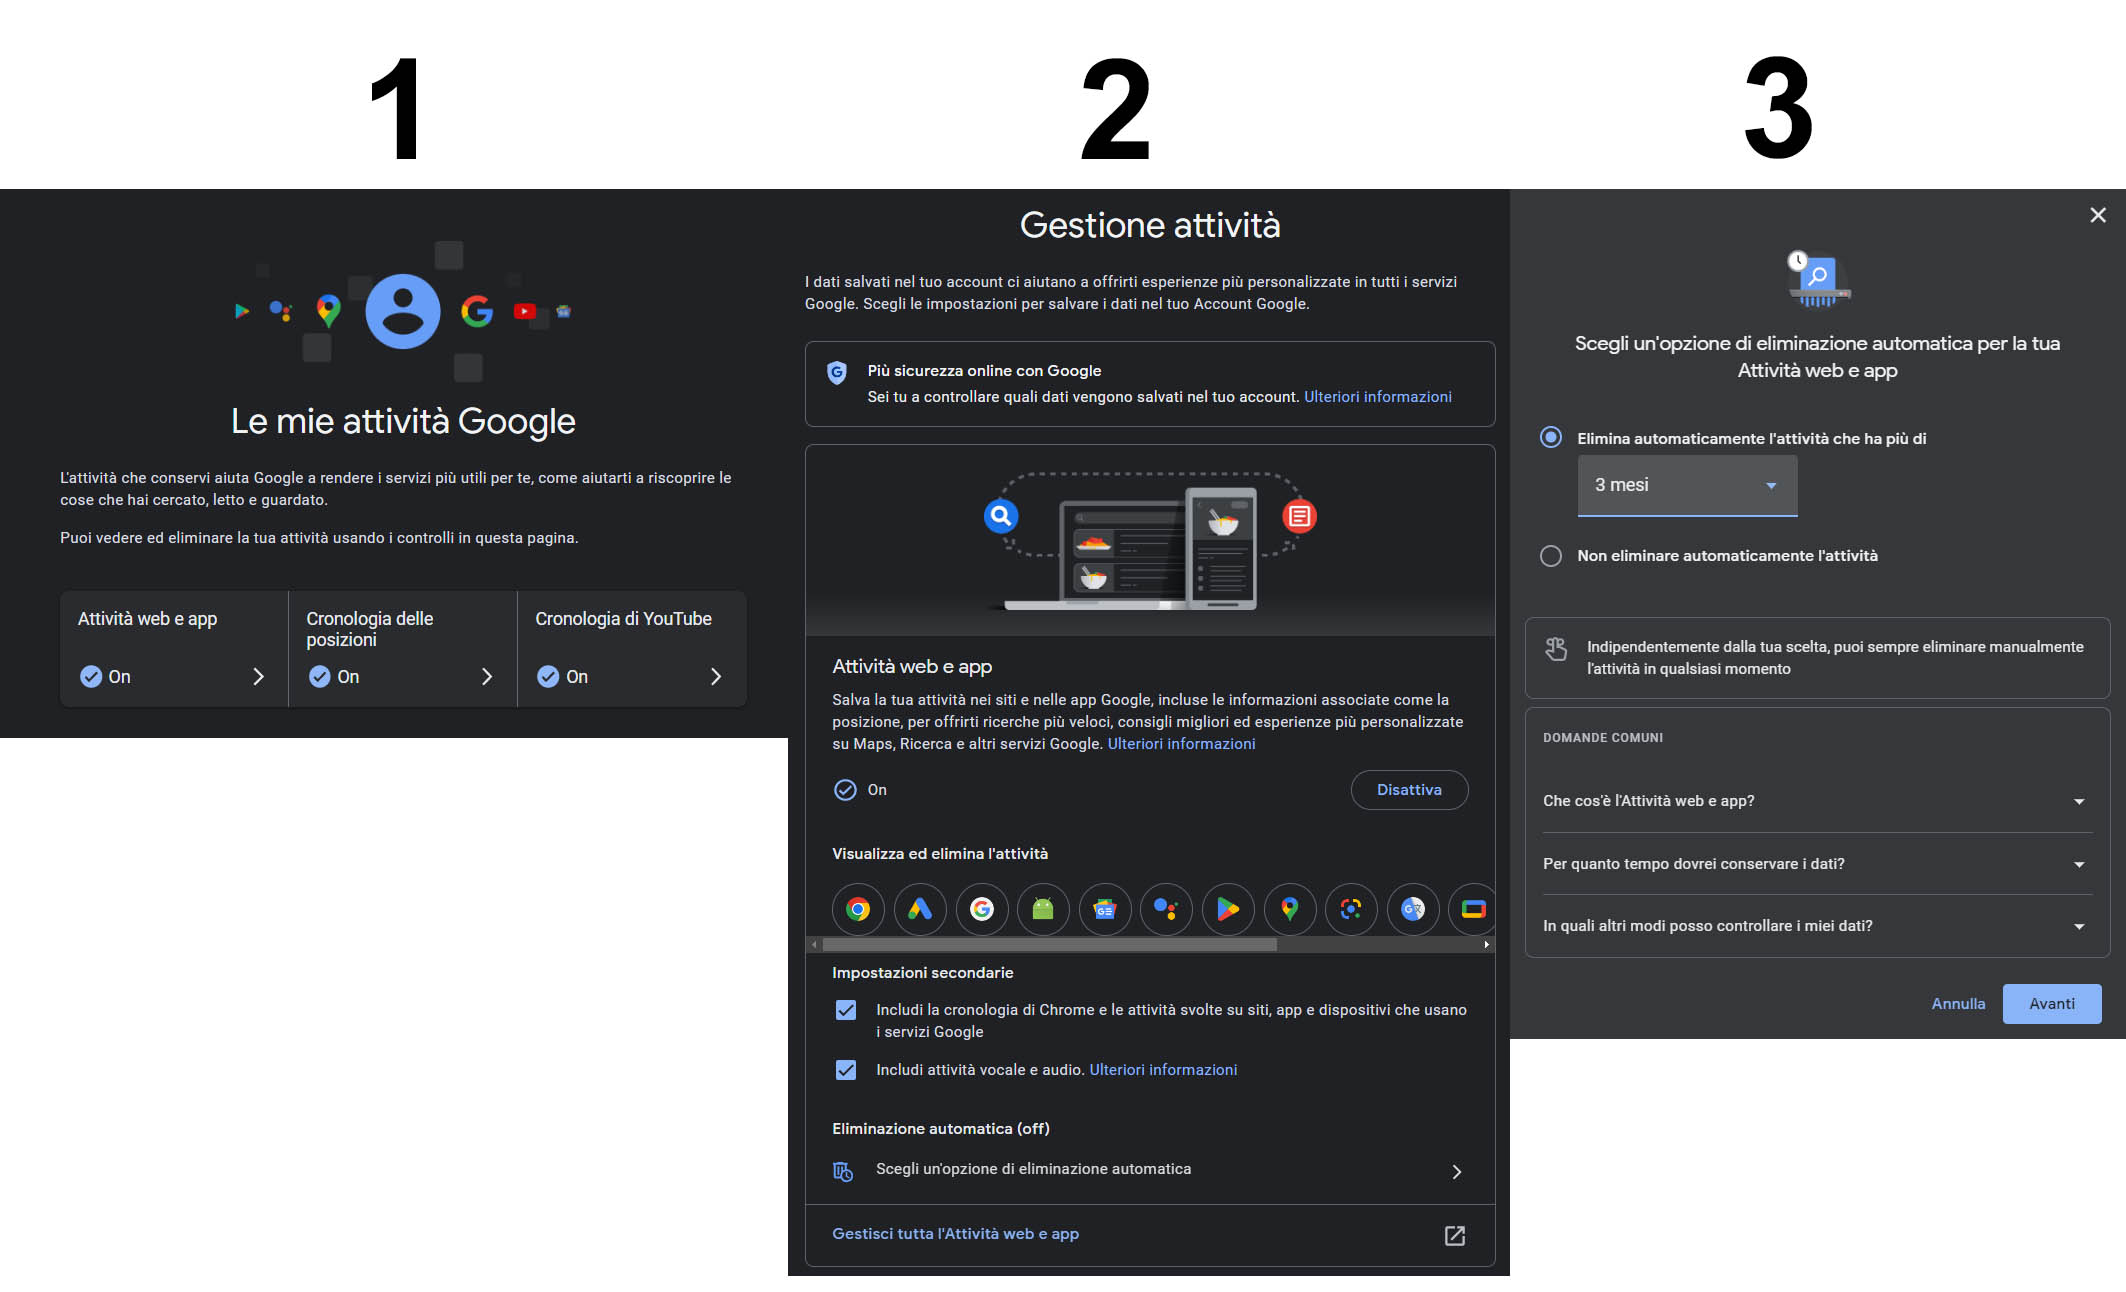This screenshot has width=2126, height=1292.
Task: Open Chrome activity icon
Action: click(x=858, y=909)
